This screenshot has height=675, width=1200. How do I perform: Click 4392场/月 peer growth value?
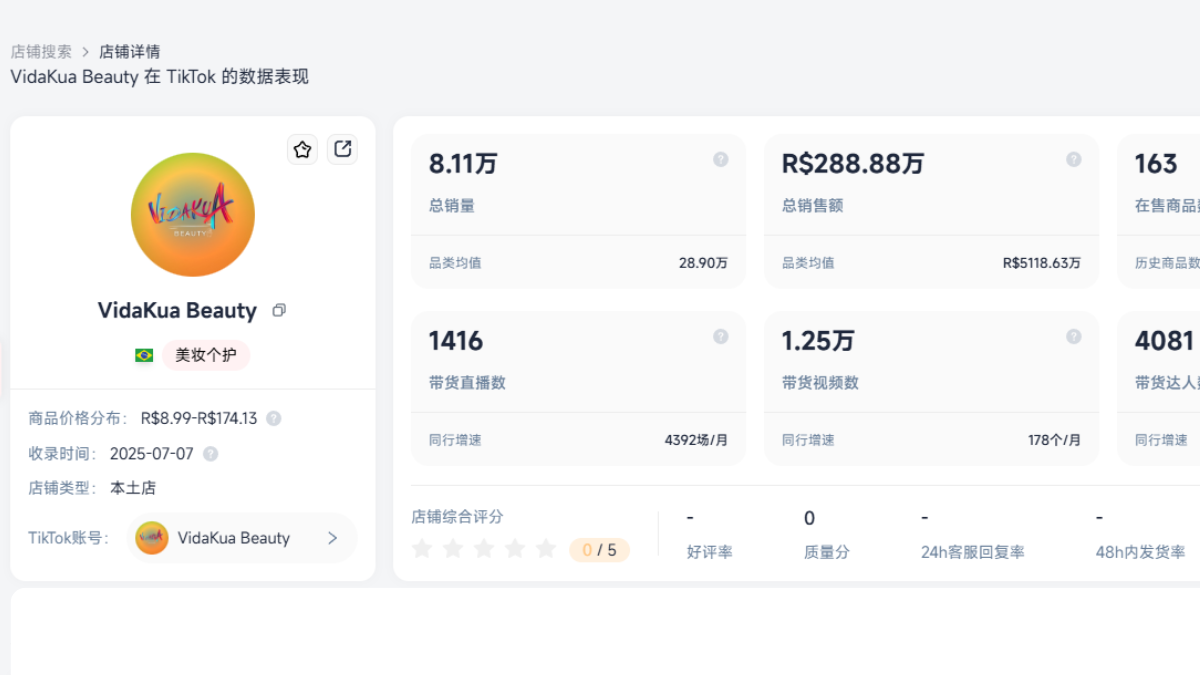696,440
